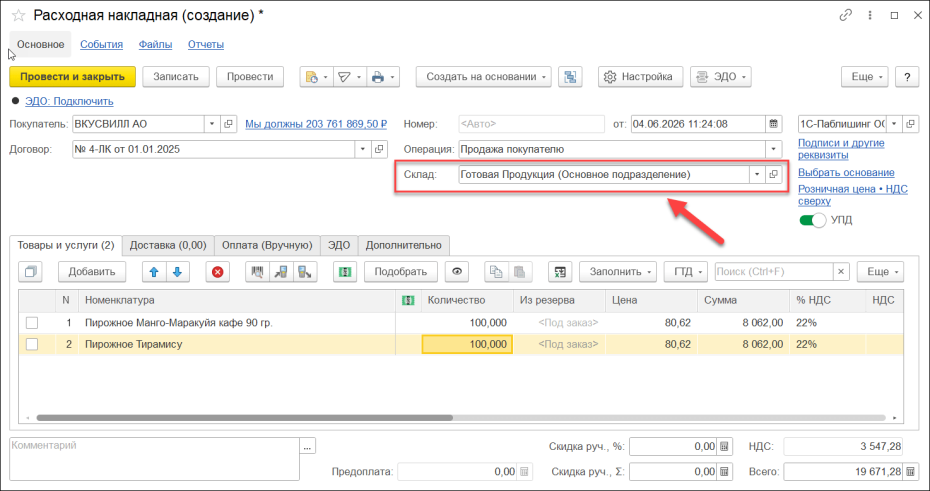Expand Операция dropdown list

[773, 149]
